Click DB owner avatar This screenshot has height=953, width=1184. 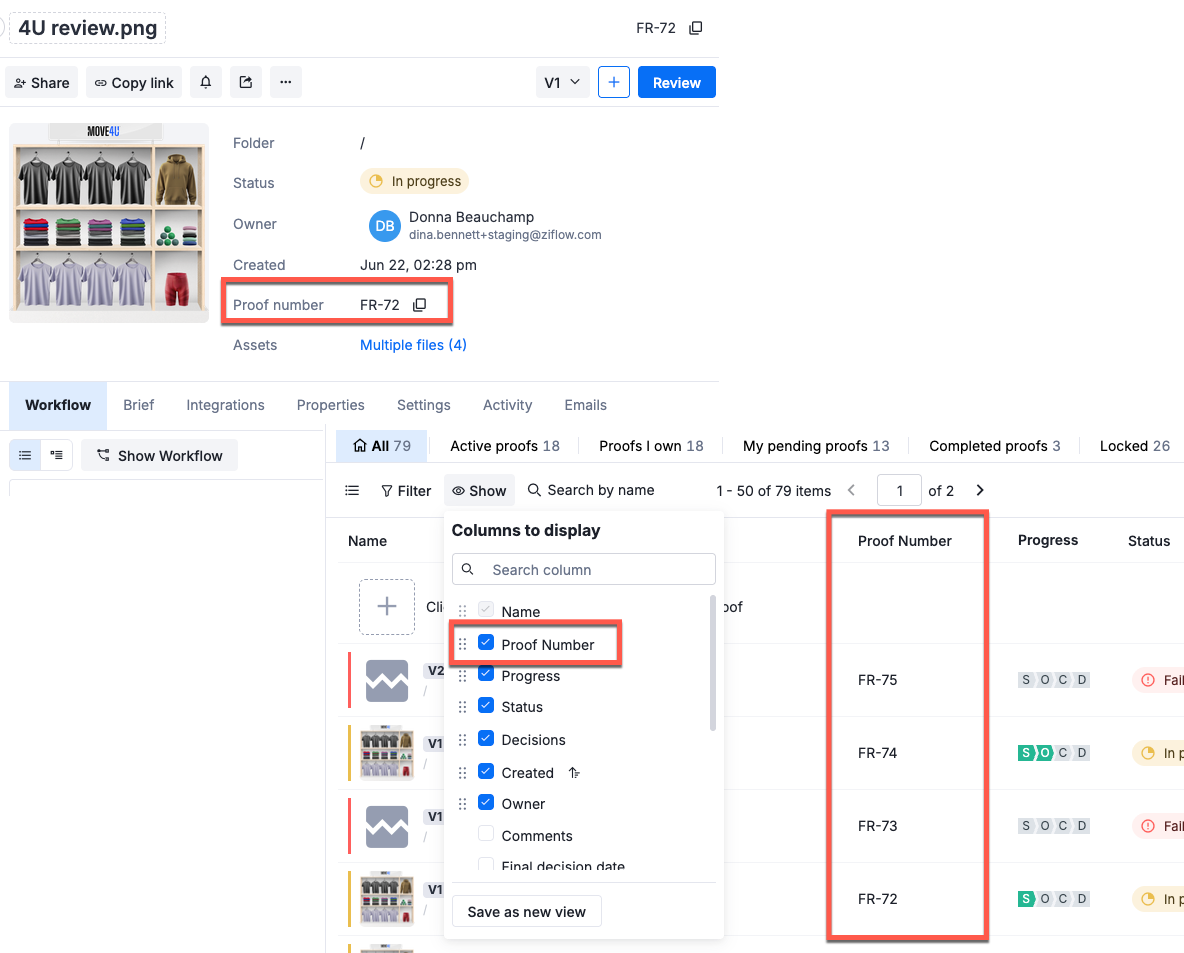[384, 226]
